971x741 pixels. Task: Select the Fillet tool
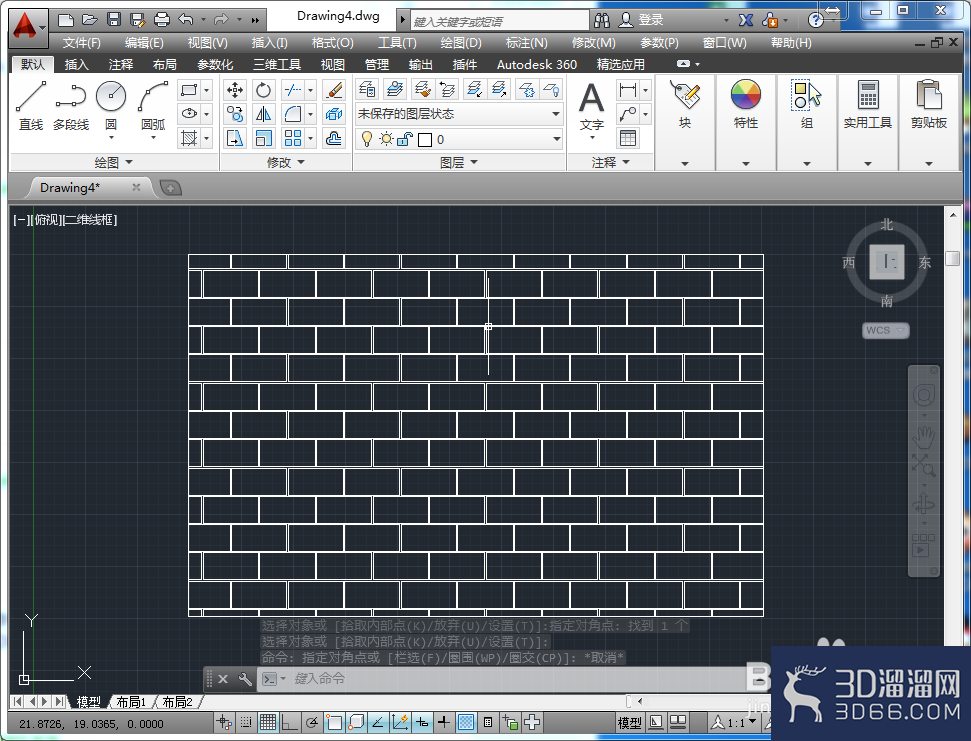click(292, 114)
